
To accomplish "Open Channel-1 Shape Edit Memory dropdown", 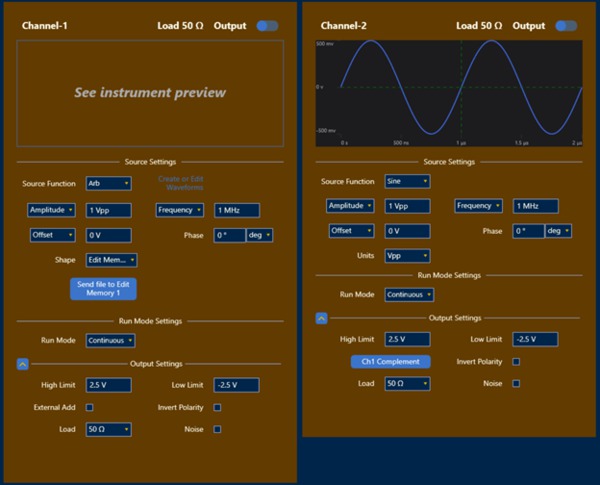I will click(x=111, y=260).
